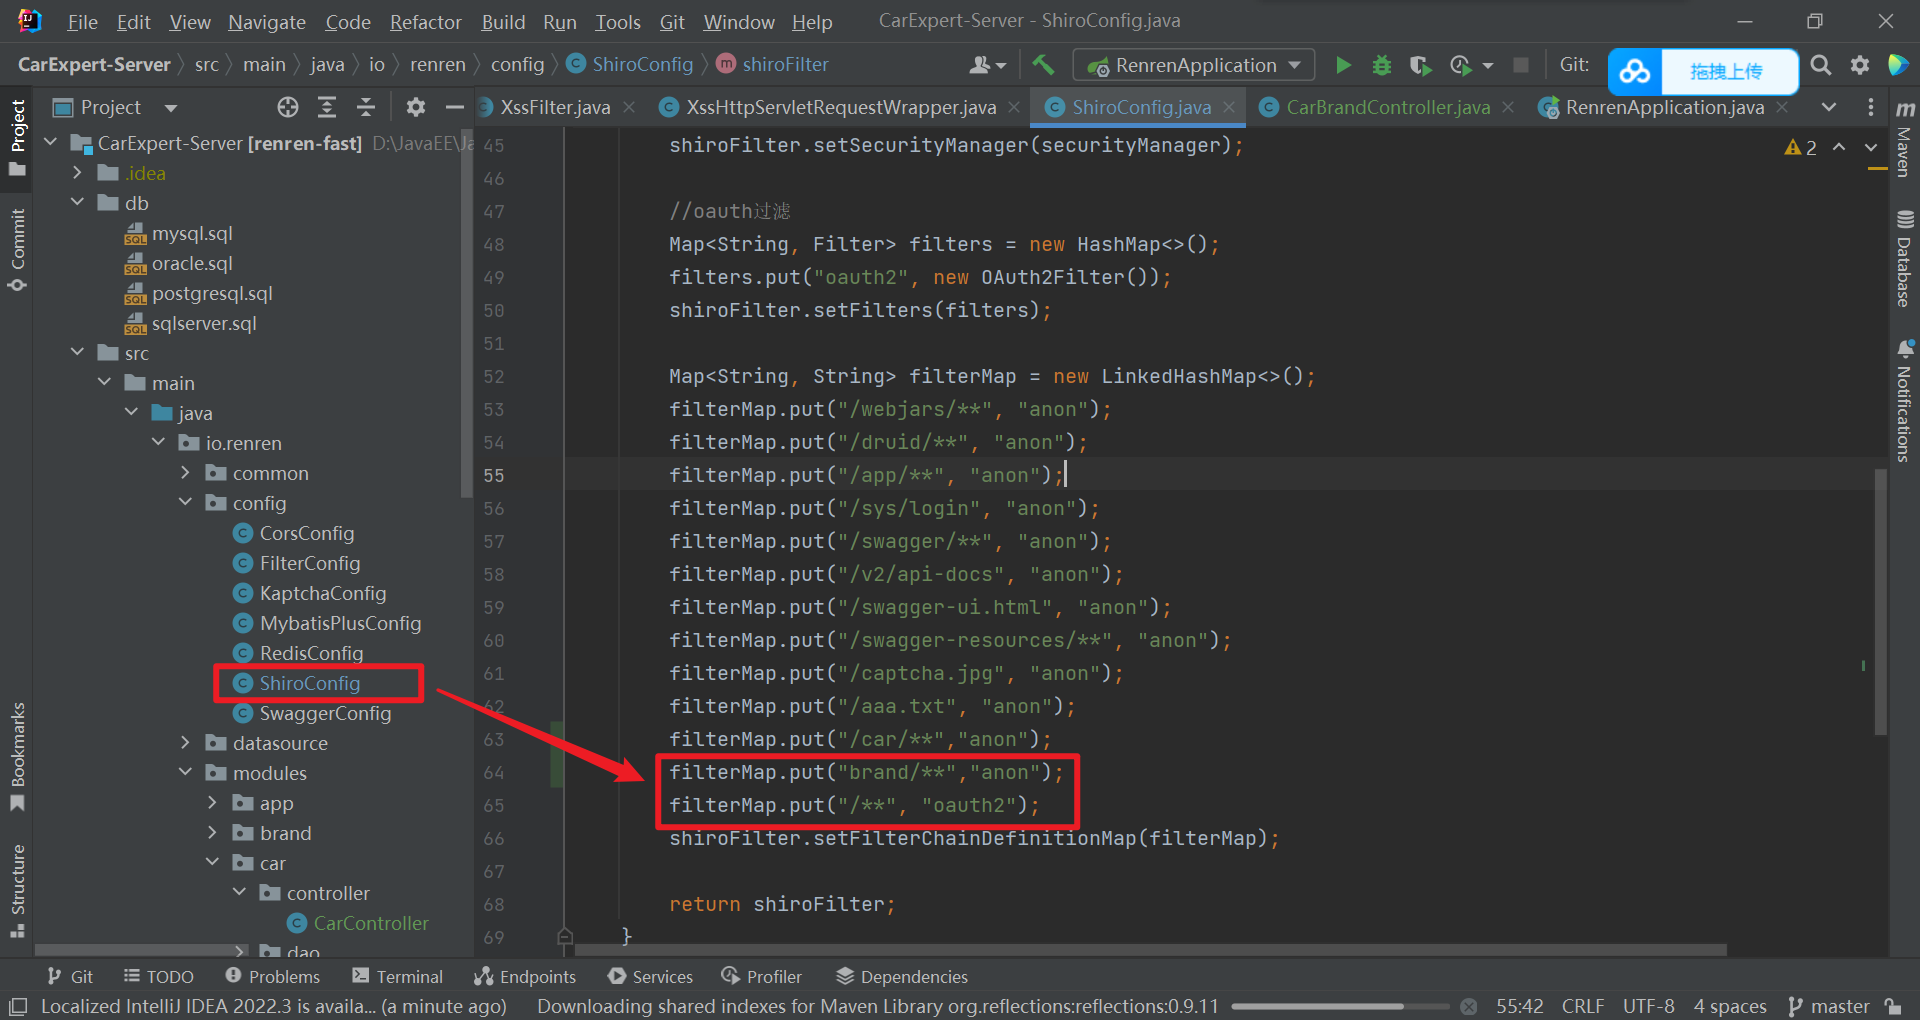Open the Structure tool window
This screenshot has width=1920, height=1020.
pos(17,891)
